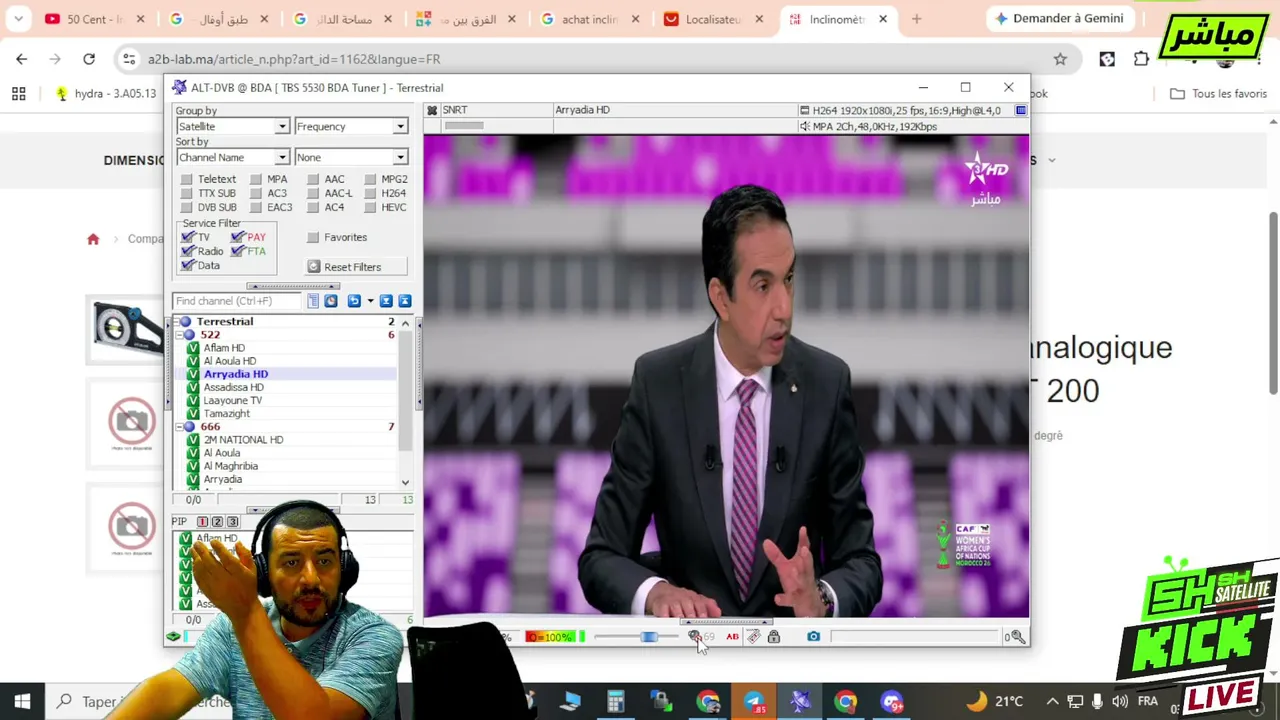Click the blue undo arrow icon

354,301
